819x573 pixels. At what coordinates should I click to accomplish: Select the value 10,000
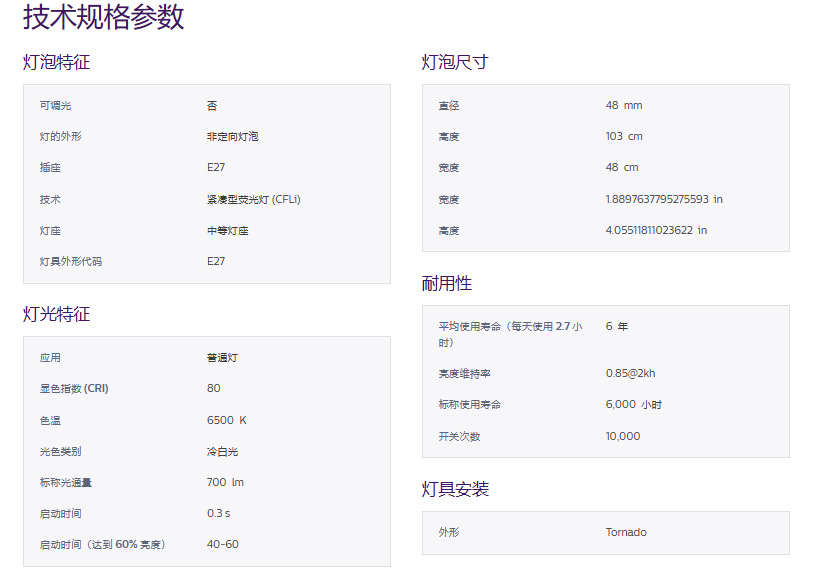tap(623, 436)
